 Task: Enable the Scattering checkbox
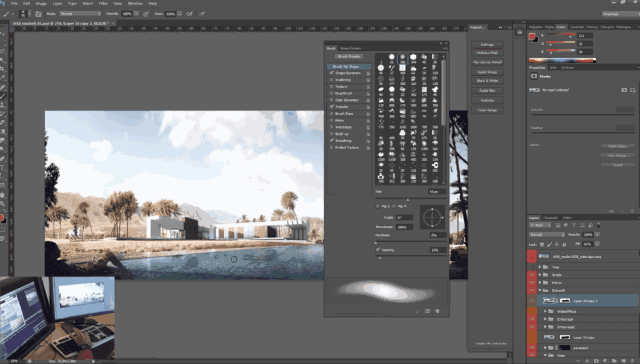[332, 80]
